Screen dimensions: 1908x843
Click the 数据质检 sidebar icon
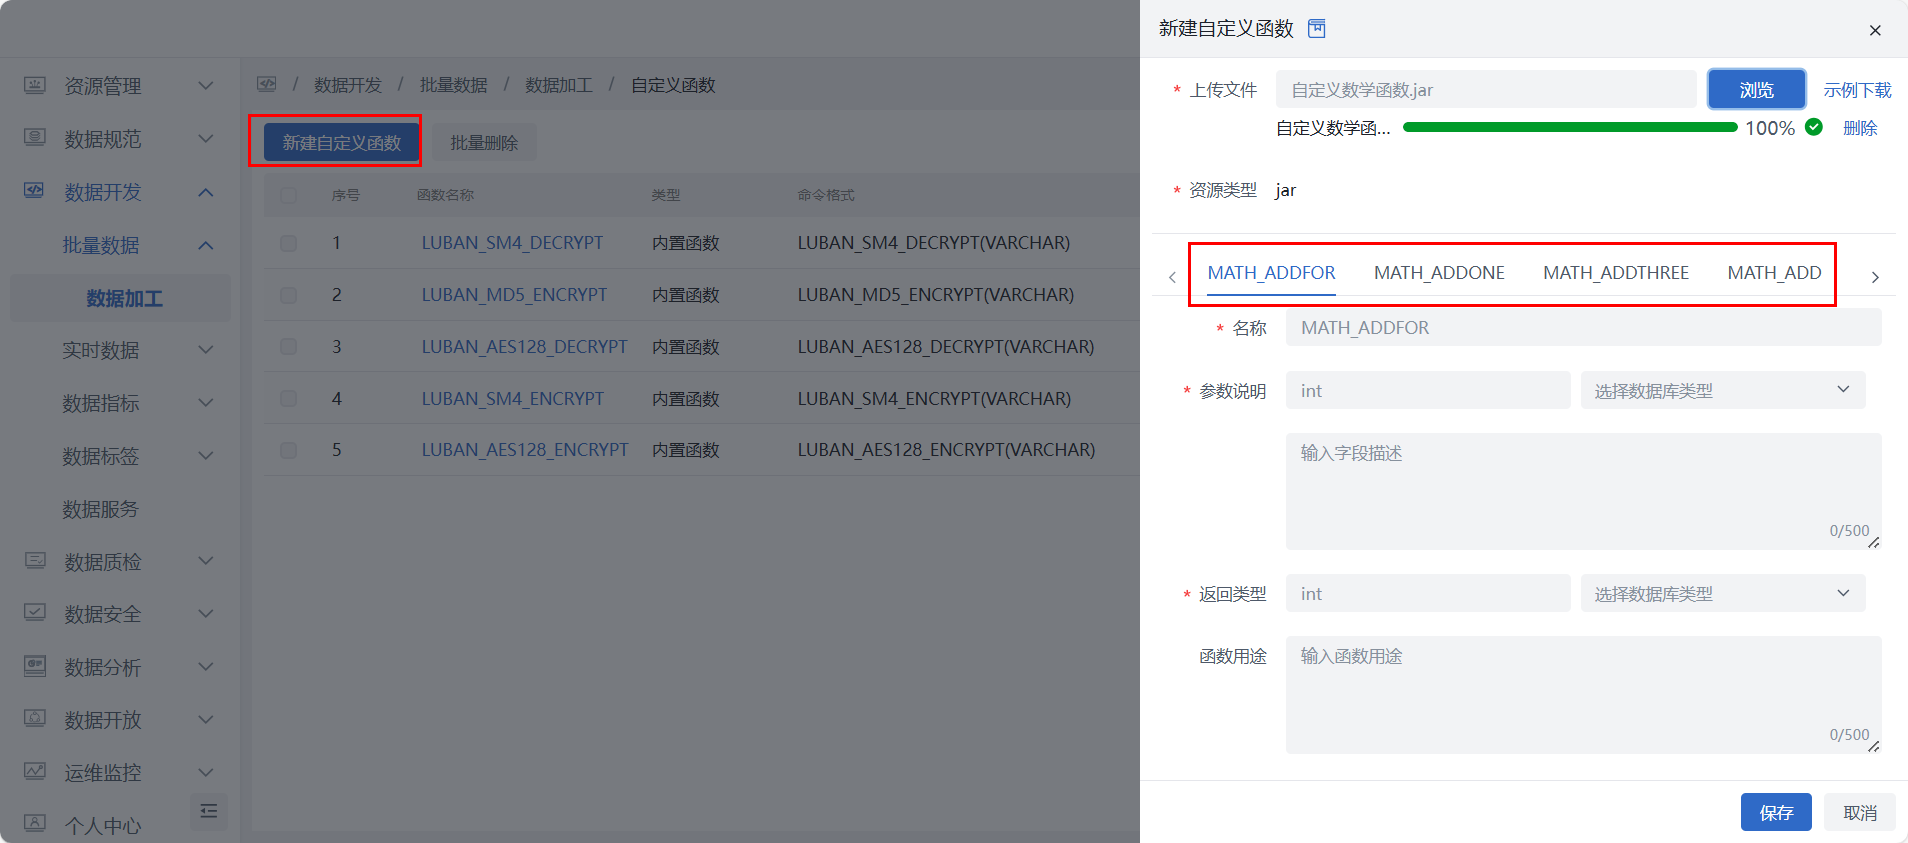click(35, 561)
